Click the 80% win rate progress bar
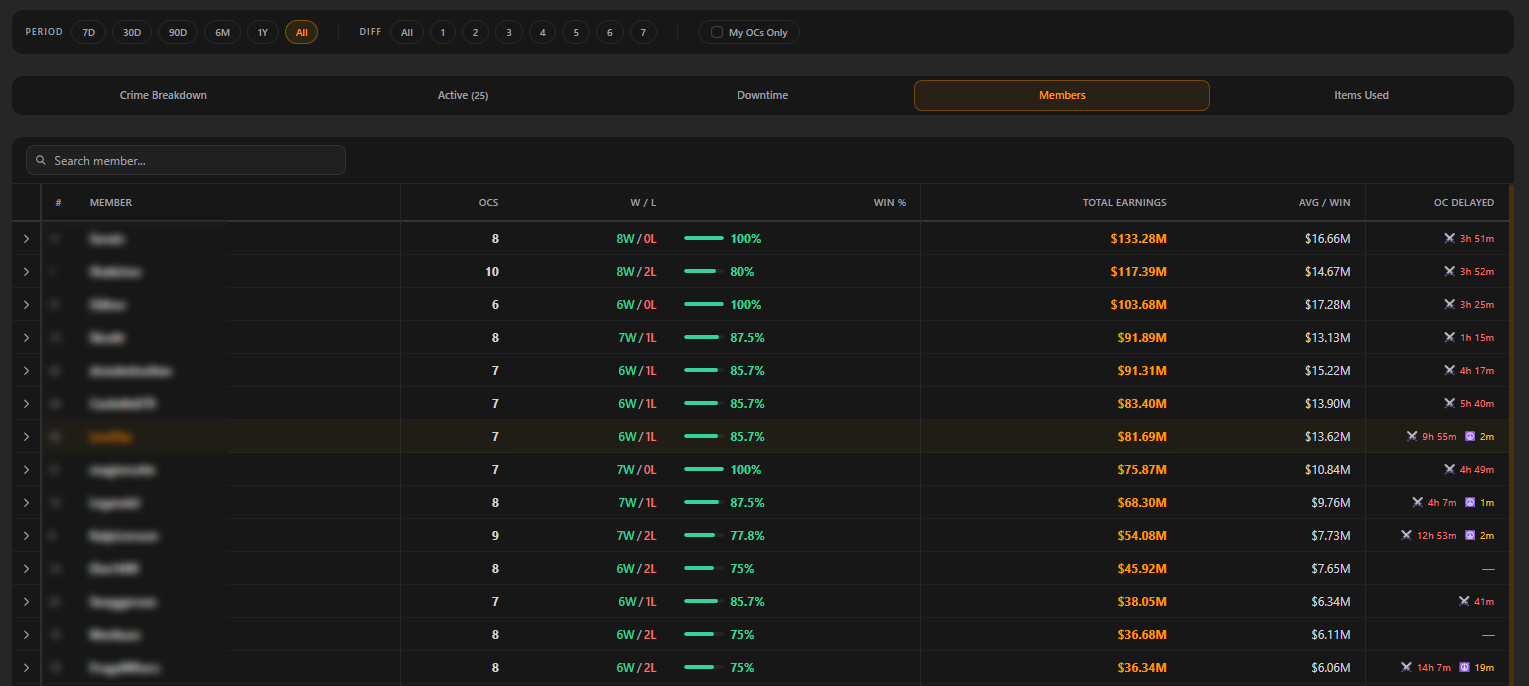The width and height of the screenshot is (1529, 686). [704, 272]
